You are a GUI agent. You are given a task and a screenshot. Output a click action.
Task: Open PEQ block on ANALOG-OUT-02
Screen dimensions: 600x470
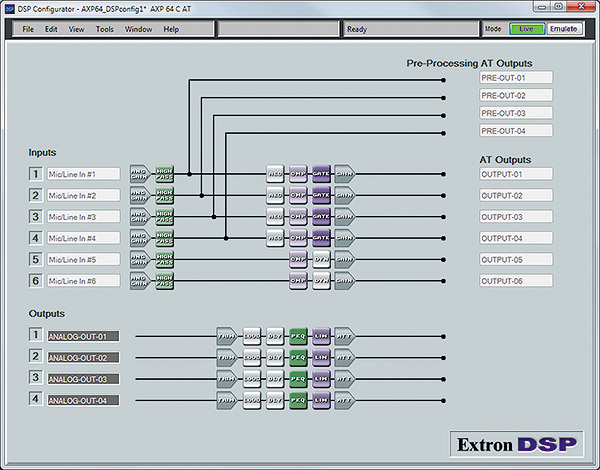coord(298,358)
